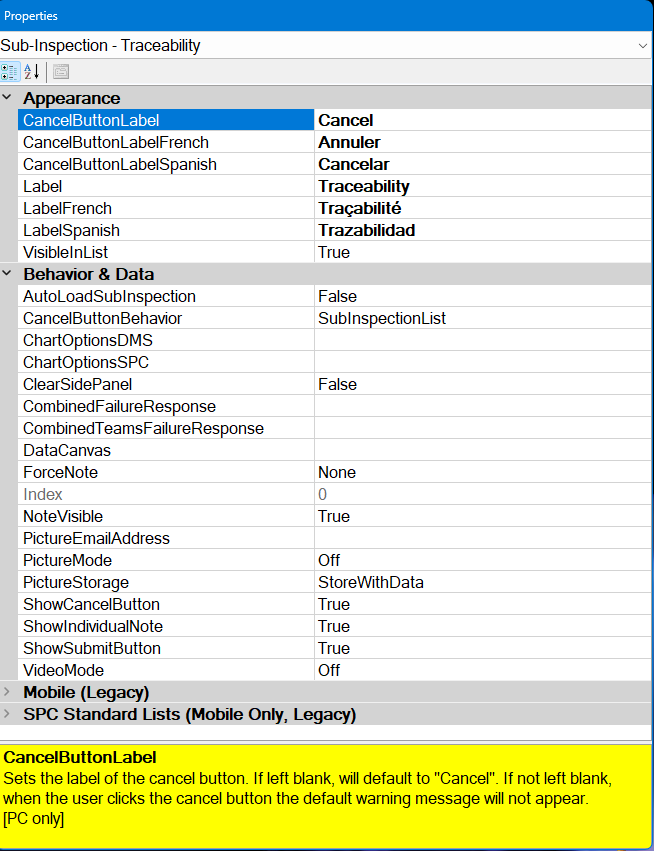This screenshot has height=851, width=654.
Task: Click the Categorized view toolbar icon
Action: [10, 71]
